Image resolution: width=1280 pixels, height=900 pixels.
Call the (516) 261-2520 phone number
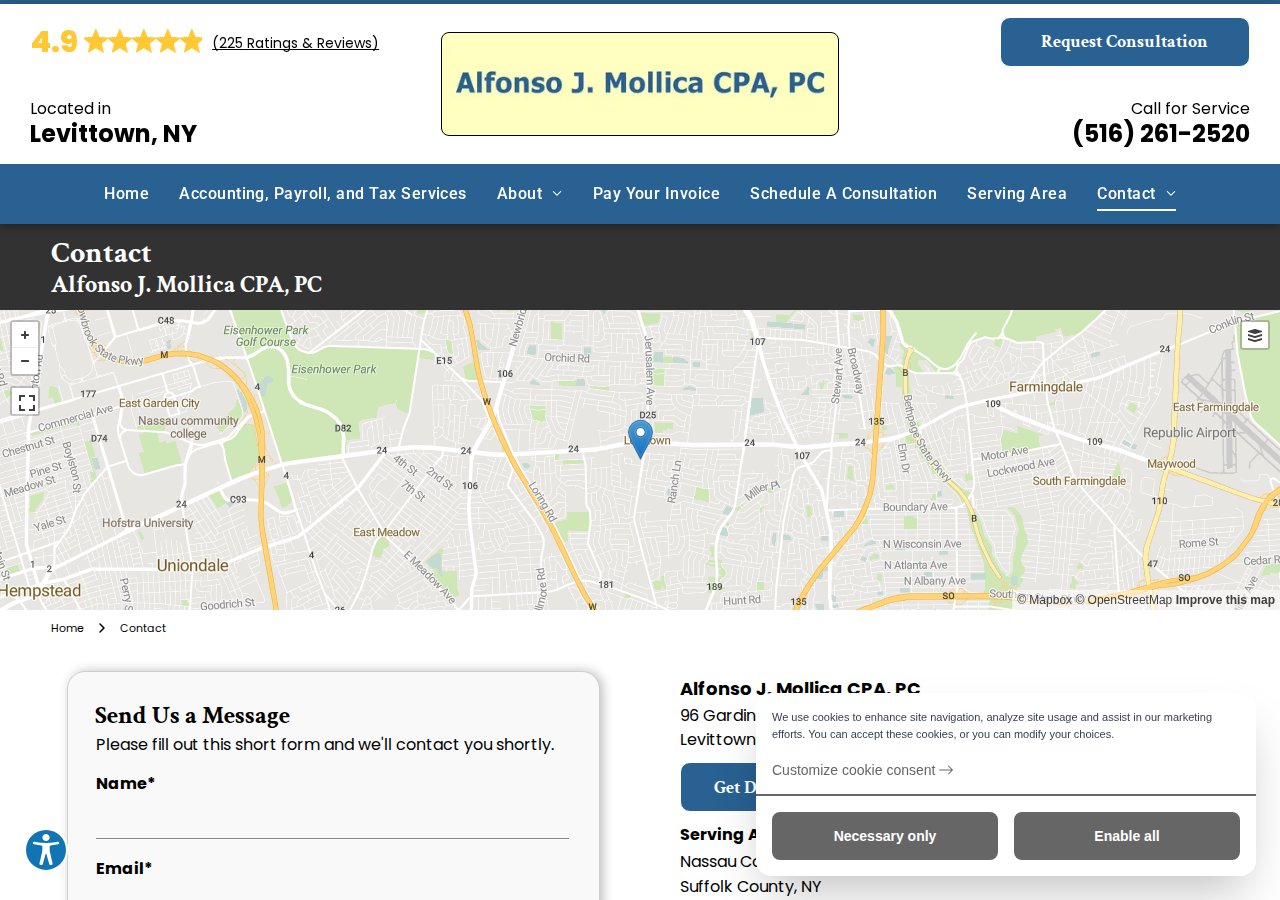[x=1161, y=133]
